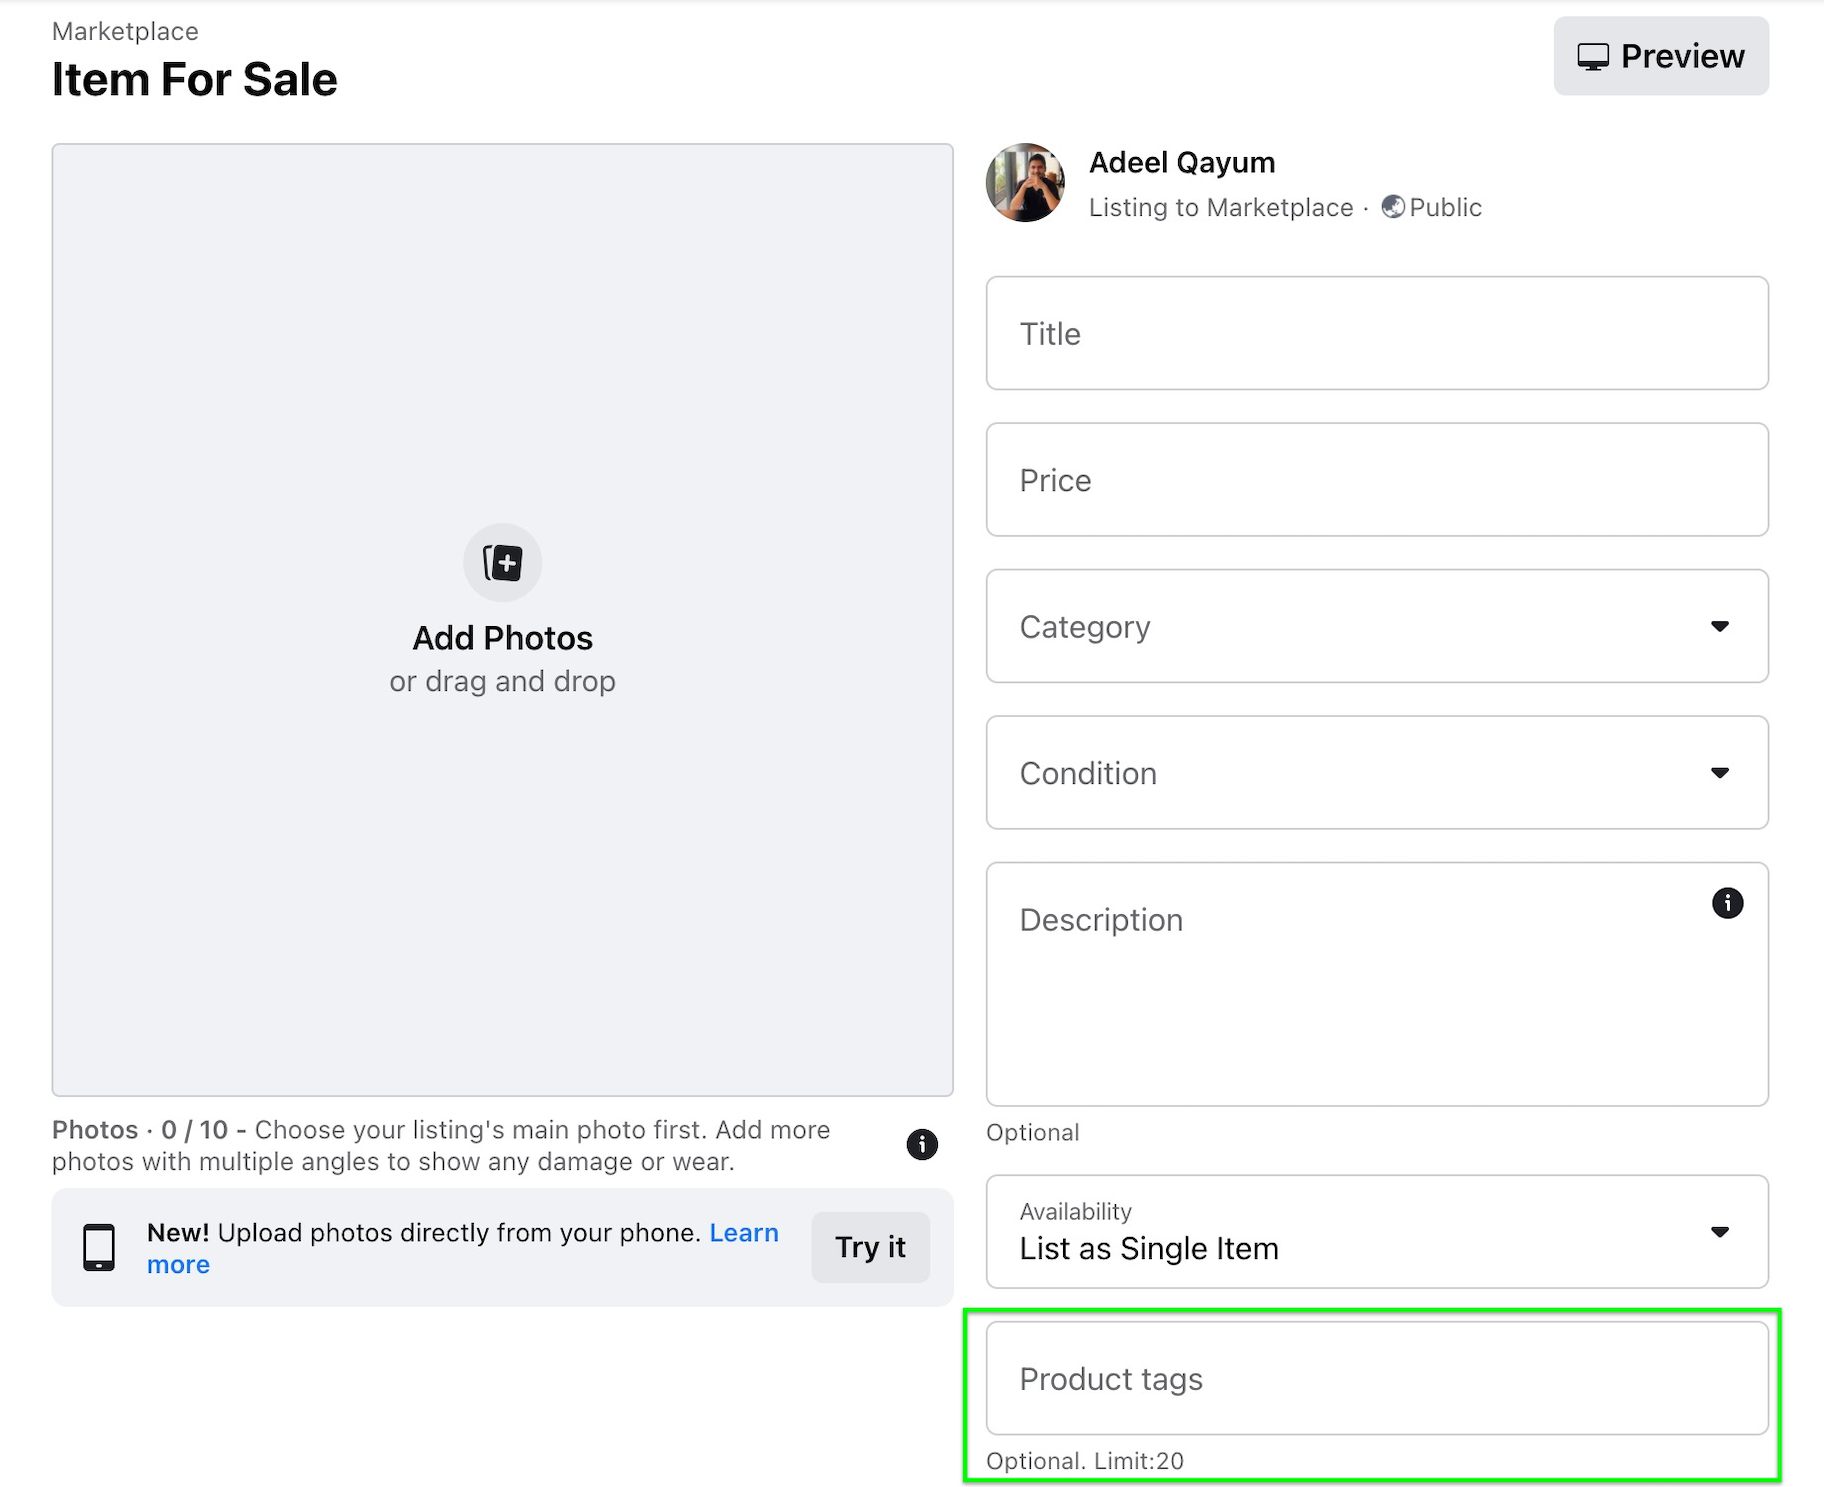Open the Availability dropdown
This screenshot has width=1824, height=1487.
[1376, 1231]
